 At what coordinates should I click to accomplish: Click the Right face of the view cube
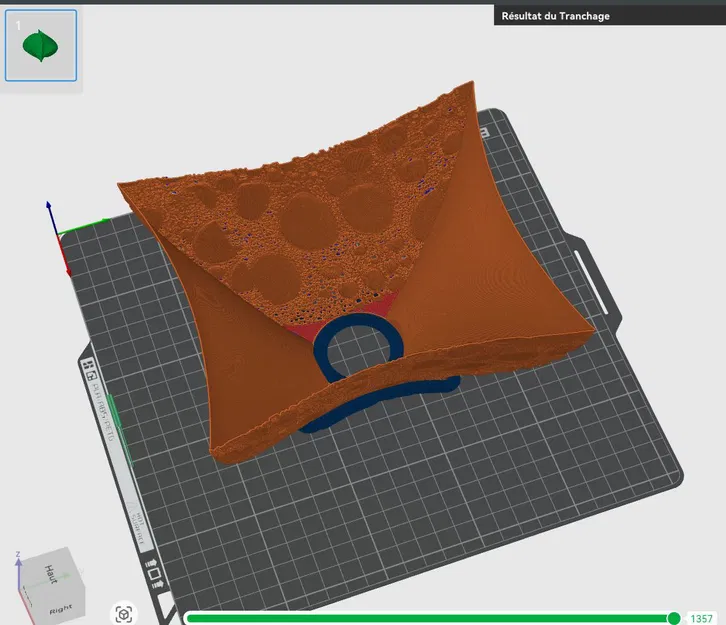(x=60, y=609)
